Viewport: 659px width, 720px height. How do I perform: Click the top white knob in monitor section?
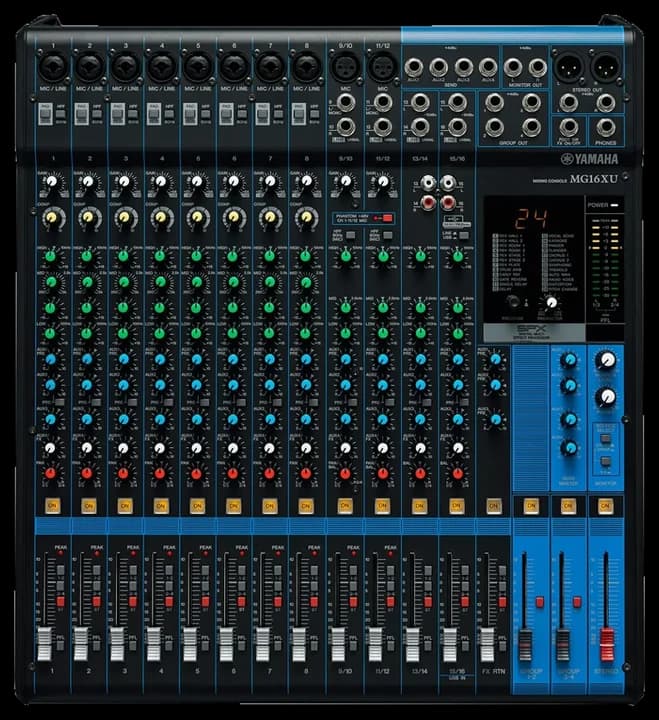pos(606,360)
